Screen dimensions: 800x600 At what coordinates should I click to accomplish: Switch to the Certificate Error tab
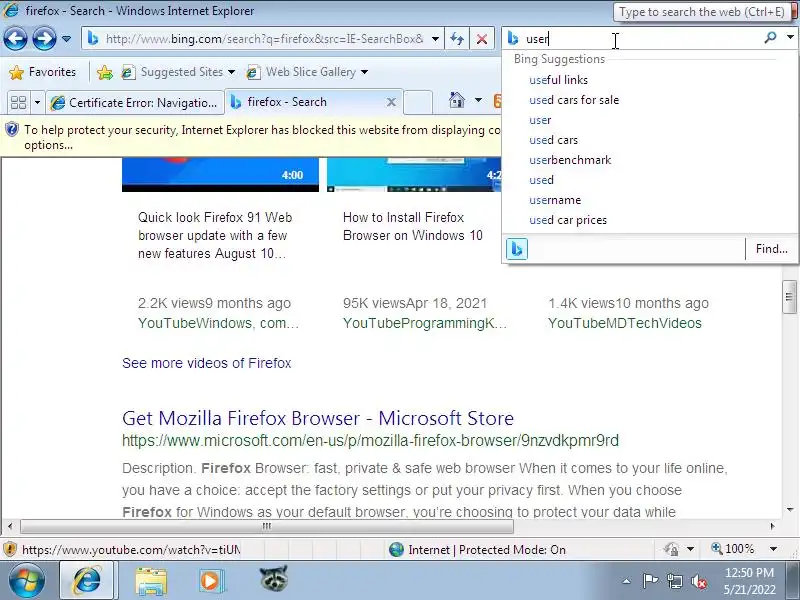[x=135, y=103]
